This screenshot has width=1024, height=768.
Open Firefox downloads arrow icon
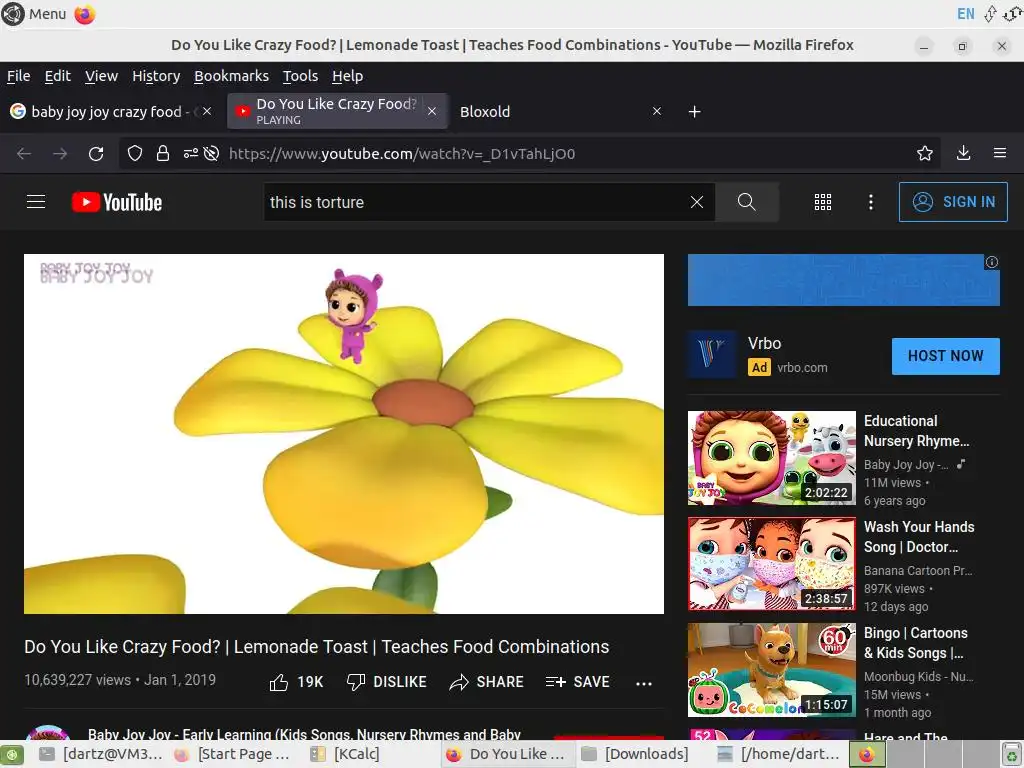(x=963, y=153)
